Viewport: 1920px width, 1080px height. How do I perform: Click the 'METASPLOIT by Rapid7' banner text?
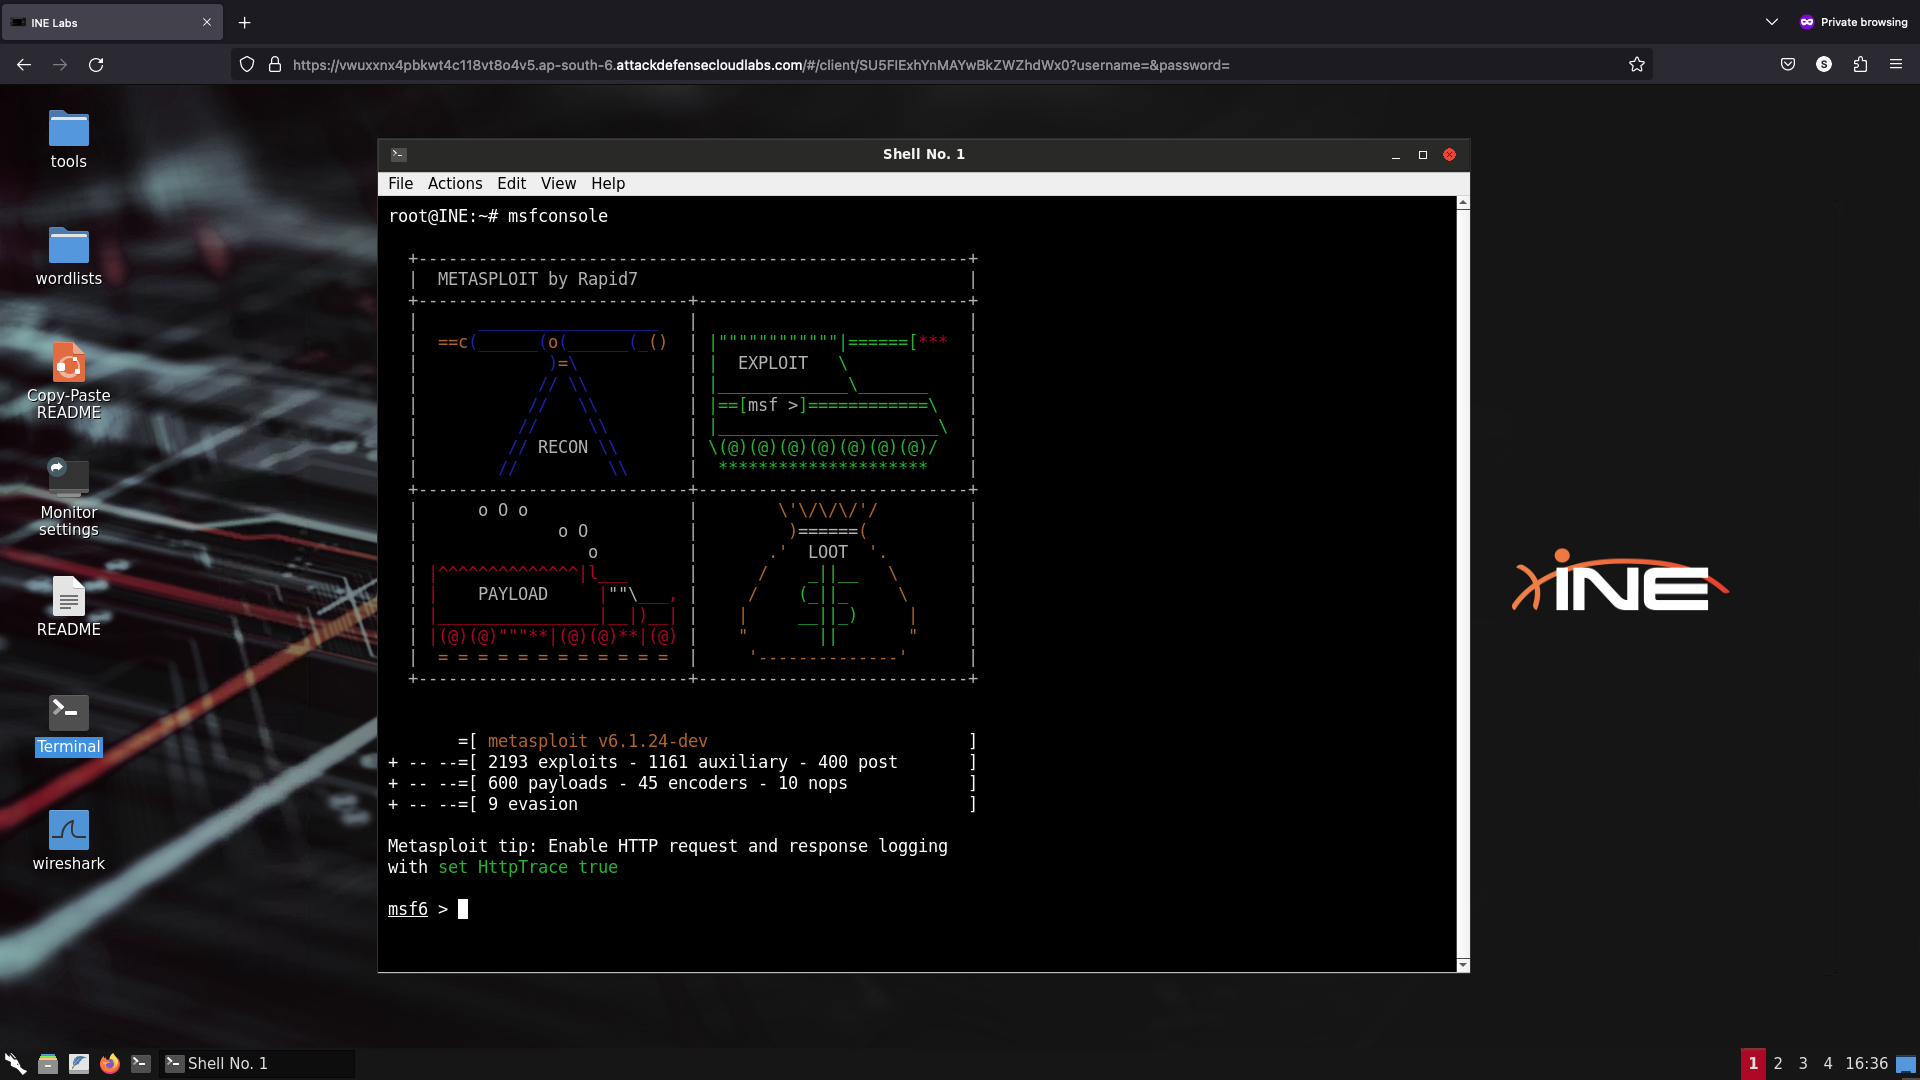[537, 279]
